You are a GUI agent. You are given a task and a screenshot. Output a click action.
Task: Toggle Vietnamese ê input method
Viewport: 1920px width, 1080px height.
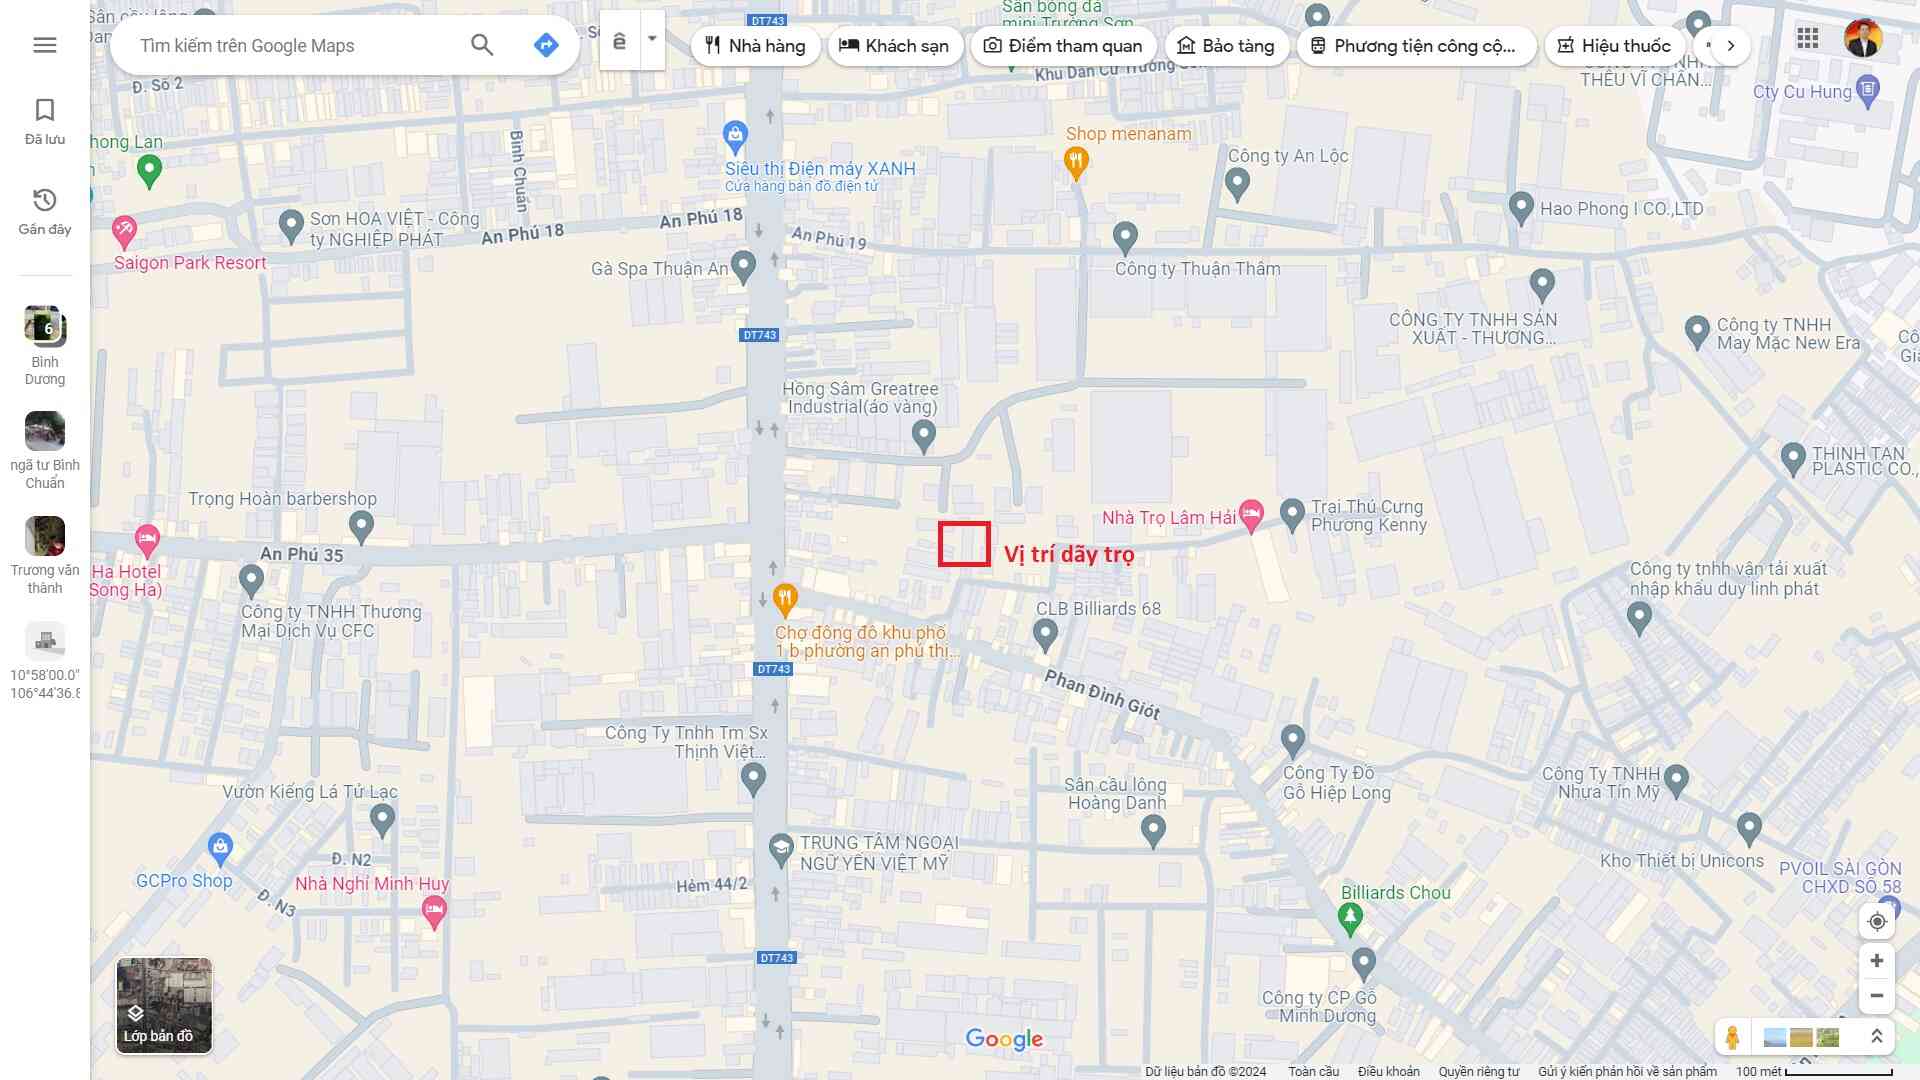pyautogui.click(x=620, y=41)
